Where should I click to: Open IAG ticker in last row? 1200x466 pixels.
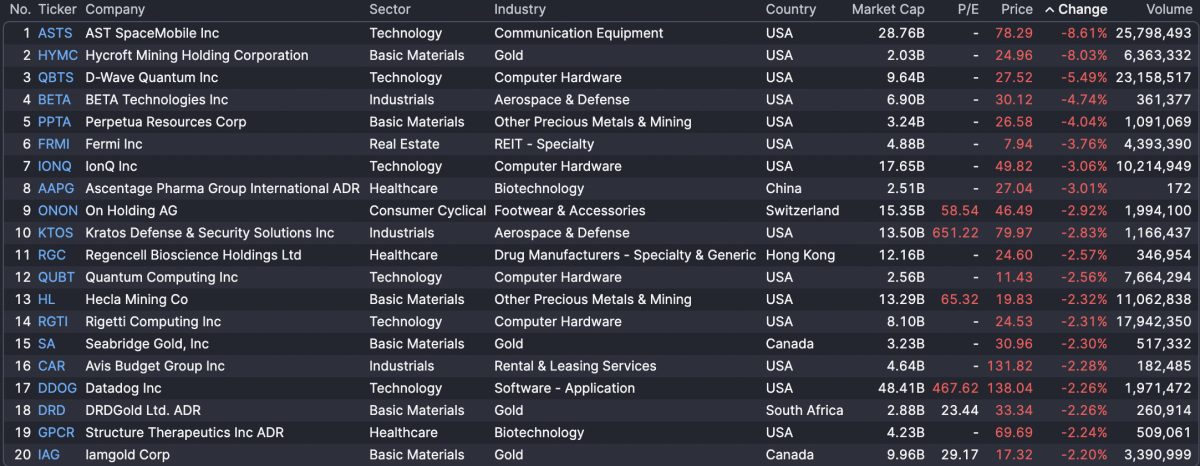pyautogui.click(x=50, y=454)
